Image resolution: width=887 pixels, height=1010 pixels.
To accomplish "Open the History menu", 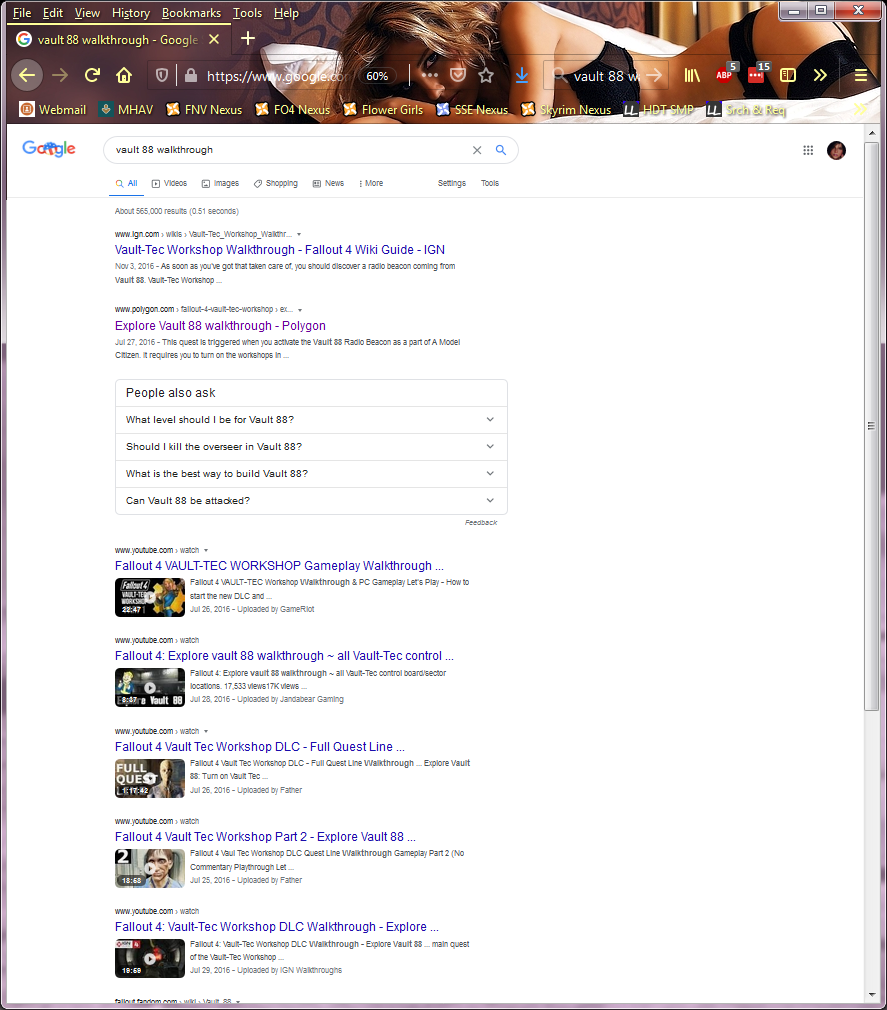I will (x=131, y=13).
